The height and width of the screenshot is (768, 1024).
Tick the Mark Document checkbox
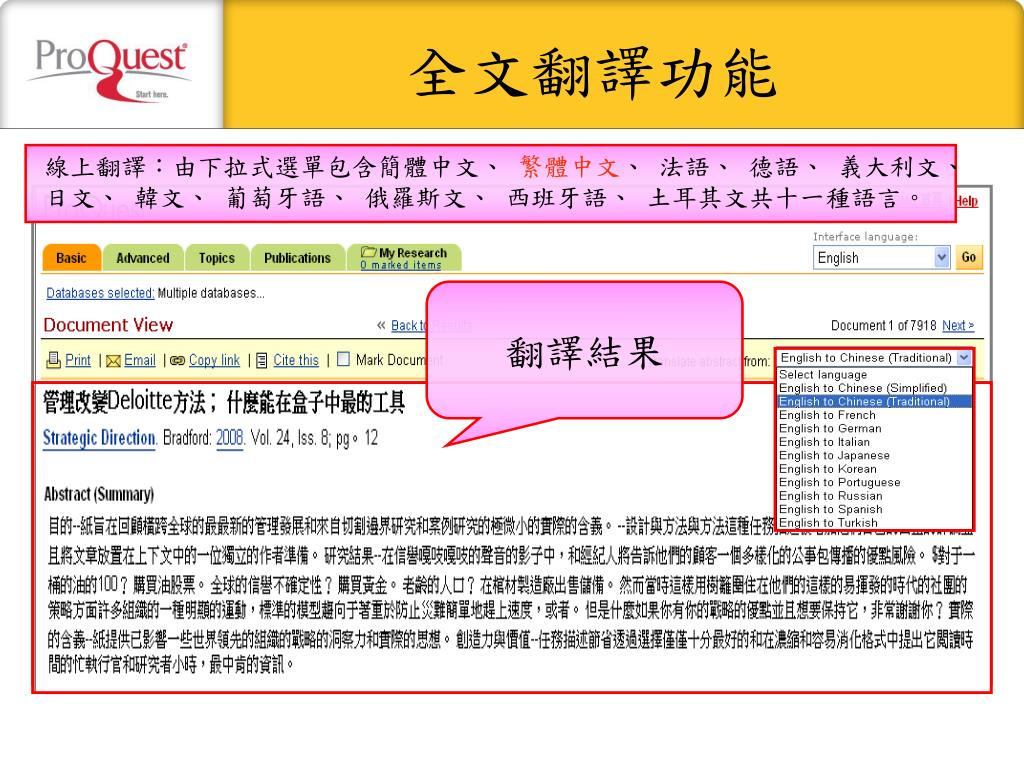344,359
